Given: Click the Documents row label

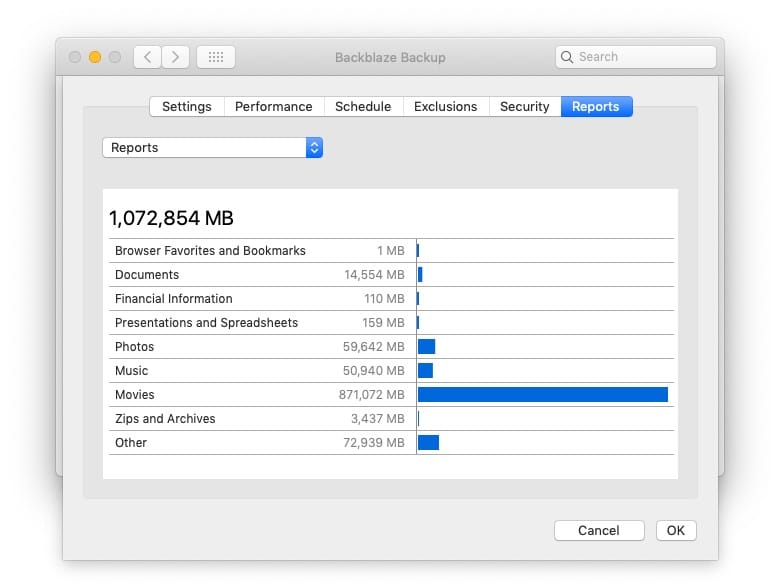Looking at the screenshot, I should (x=147, y=275).
